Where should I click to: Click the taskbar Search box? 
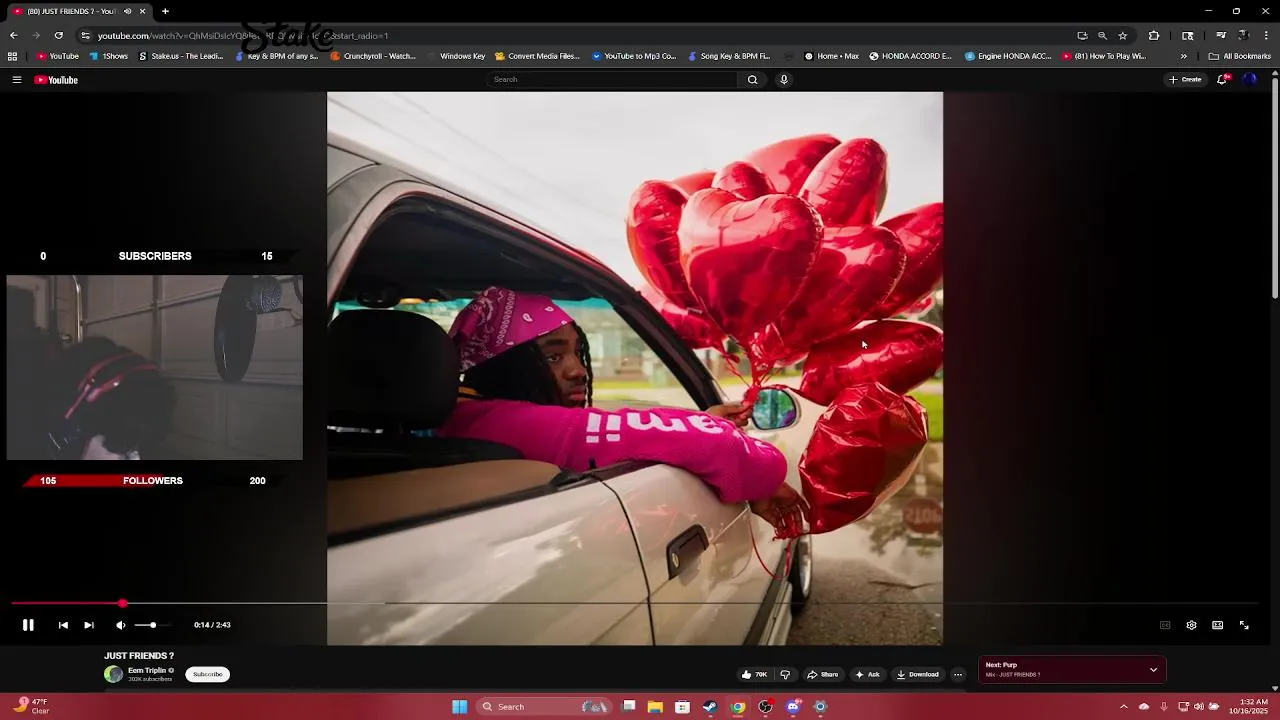pos(544,707)
